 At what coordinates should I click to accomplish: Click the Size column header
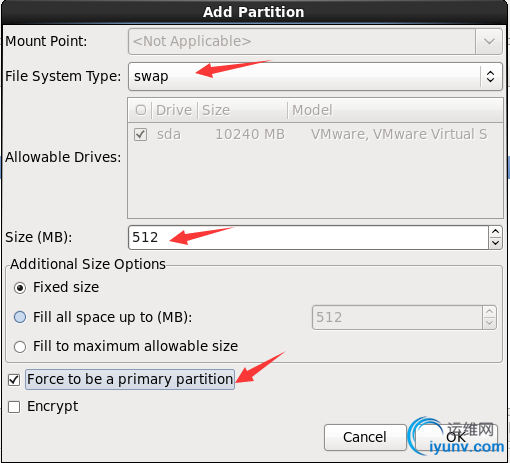tap(242, 110)
